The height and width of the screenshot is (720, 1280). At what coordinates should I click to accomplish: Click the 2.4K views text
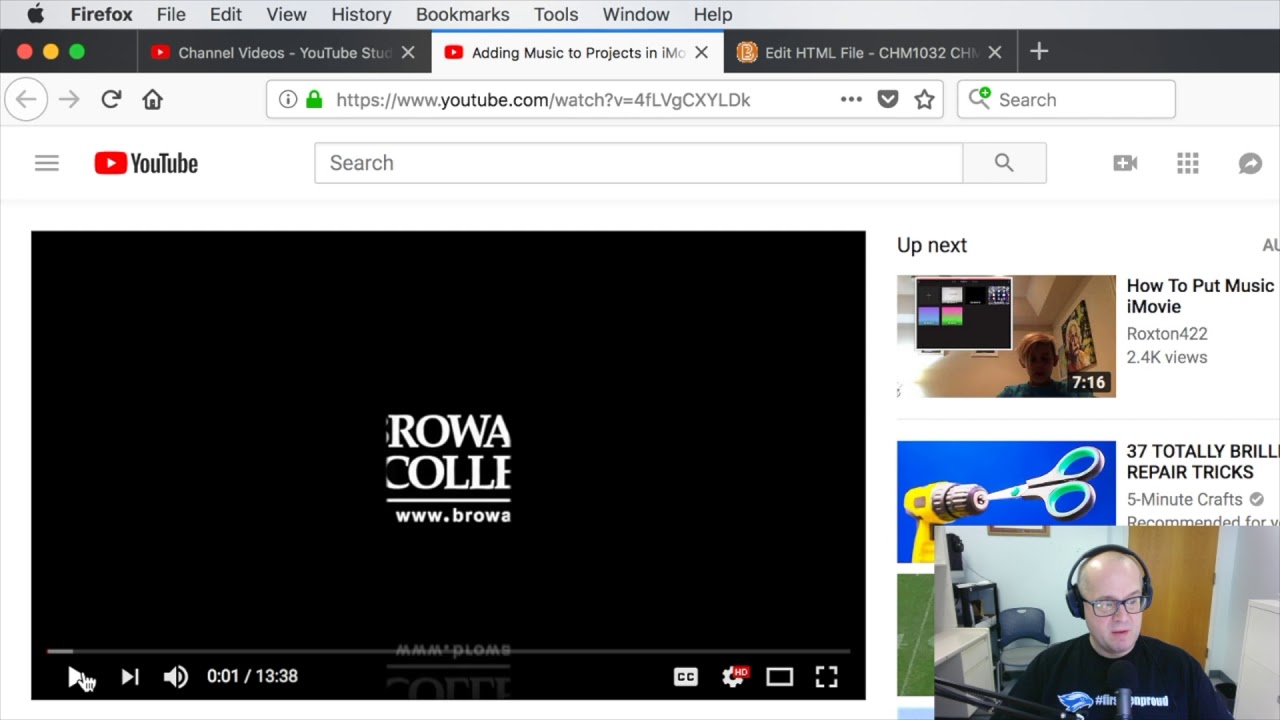pyautogui.click(x=1167, y=357)
